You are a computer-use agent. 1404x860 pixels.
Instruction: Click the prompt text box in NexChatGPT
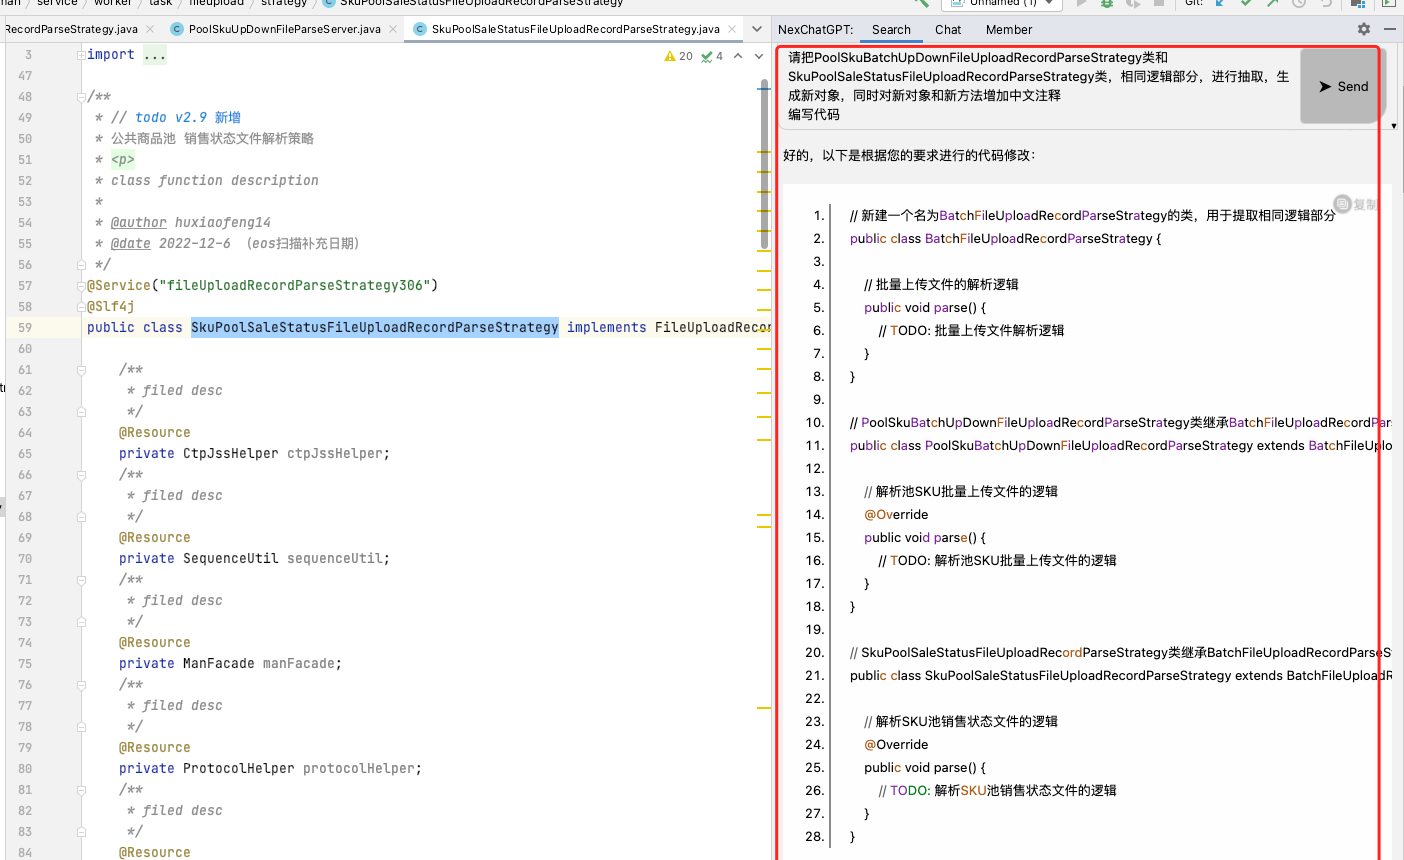1040,86
